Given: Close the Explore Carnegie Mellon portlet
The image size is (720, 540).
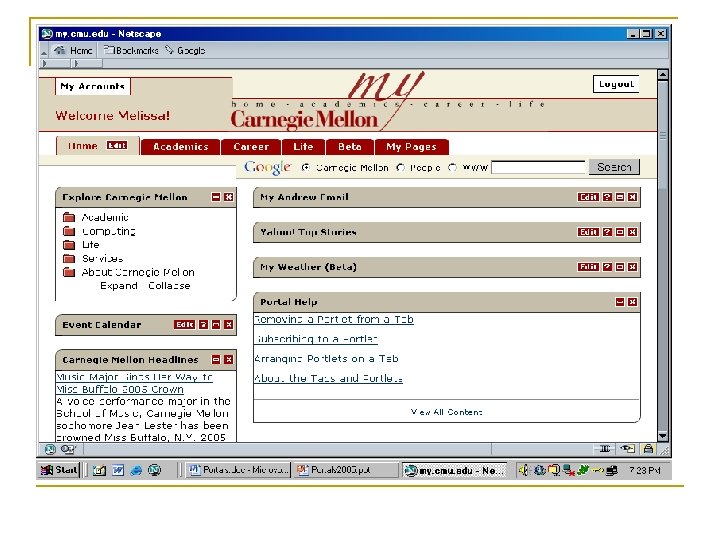Looking at the screenshot, I should pyautogui.click(x=229, y=197).
